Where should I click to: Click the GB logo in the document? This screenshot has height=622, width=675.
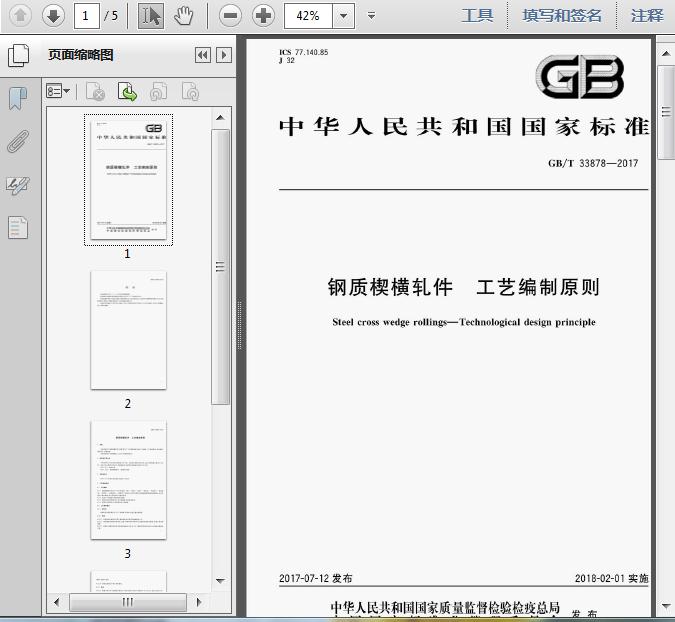pos(580,77)
